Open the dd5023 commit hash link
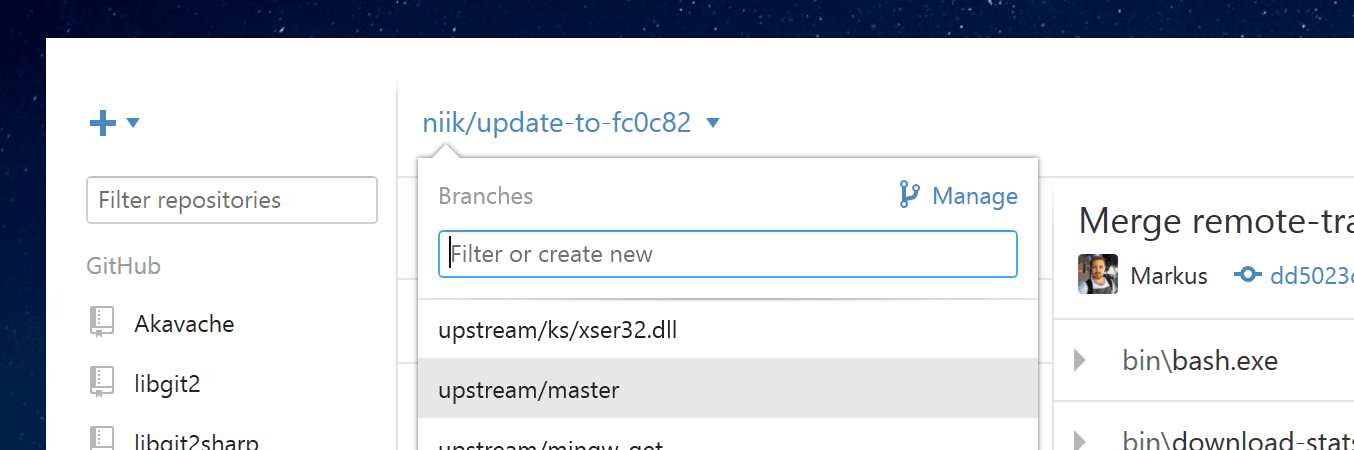1354x450 pixels. [x=1311, y=275]
